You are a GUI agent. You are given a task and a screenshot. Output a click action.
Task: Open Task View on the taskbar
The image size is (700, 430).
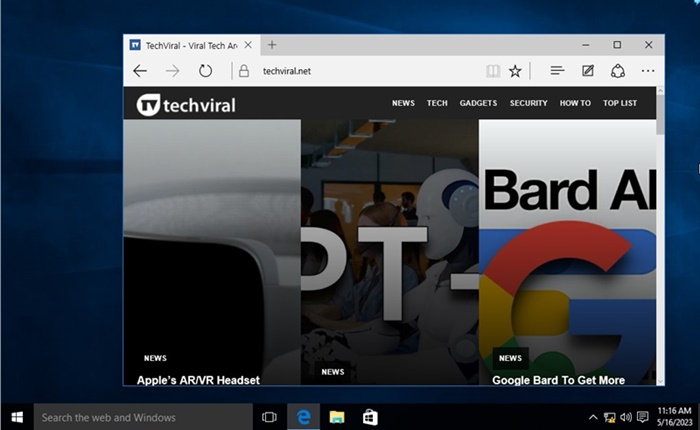(x=269, y=417)
